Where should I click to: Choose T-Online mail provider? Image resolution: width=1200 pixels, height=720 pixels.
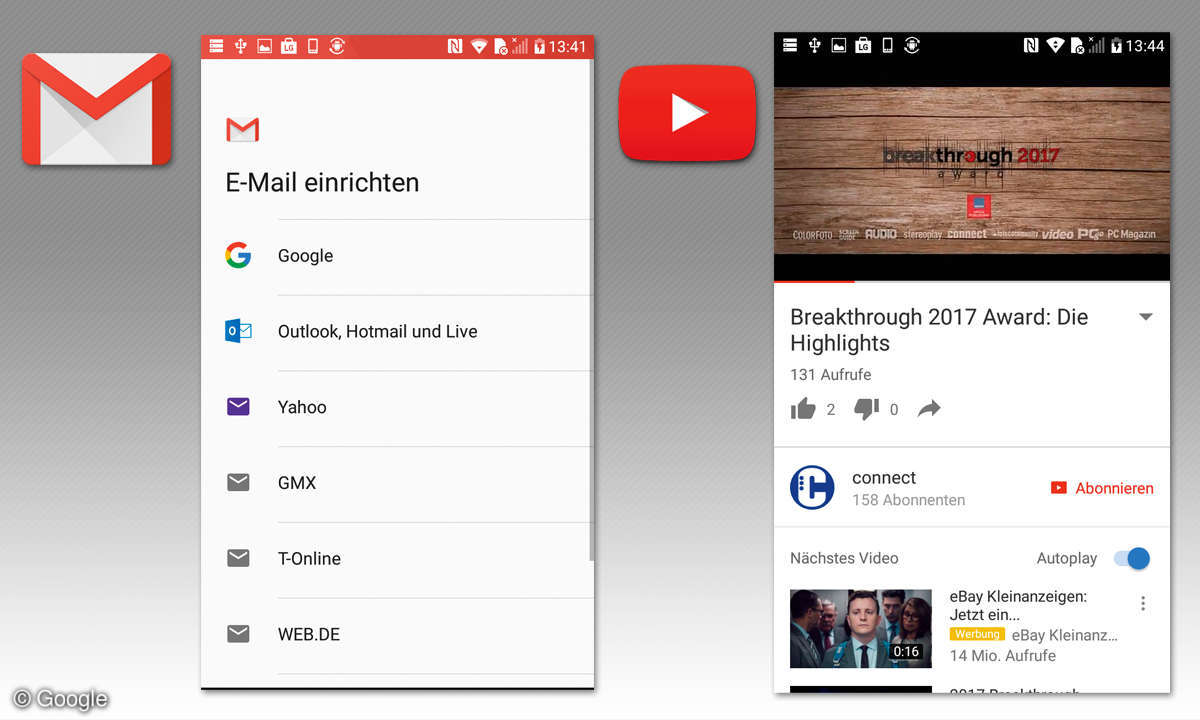397,559
